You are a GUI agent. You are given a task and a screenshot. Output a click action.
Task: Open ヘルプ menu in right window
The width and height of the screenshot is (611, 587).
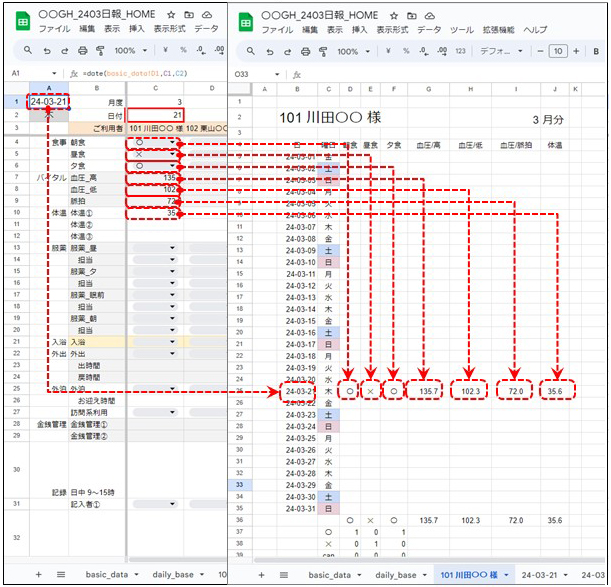(535, 30)
